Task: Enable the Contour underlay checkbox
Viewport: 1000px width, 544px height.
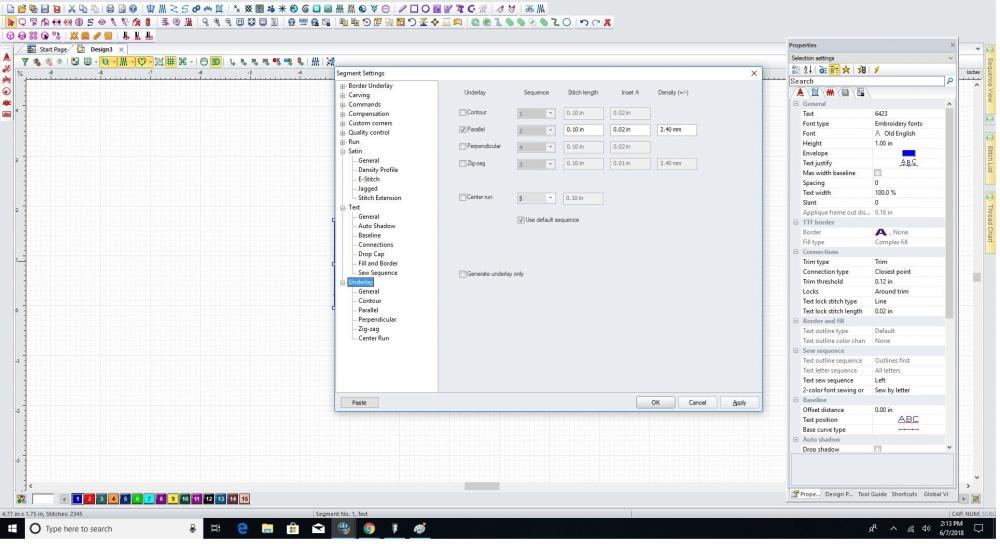Action: pos(462,113)
